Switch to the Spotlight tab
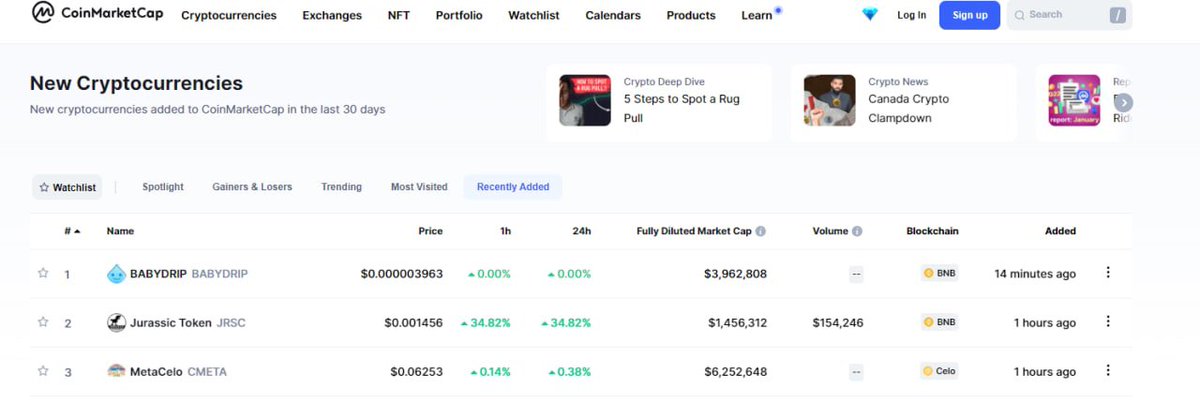The height and width of the screenshot is (403, 1200). click(163, 187)
